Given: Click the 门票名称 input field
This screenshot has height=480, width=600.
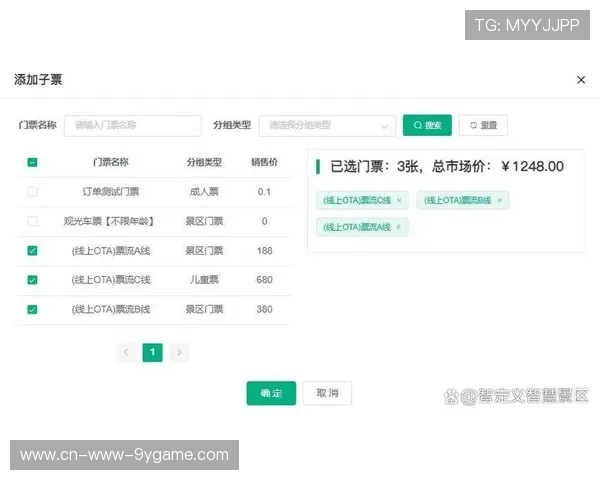Looking at the screenshot, I should tap(133, 126).
